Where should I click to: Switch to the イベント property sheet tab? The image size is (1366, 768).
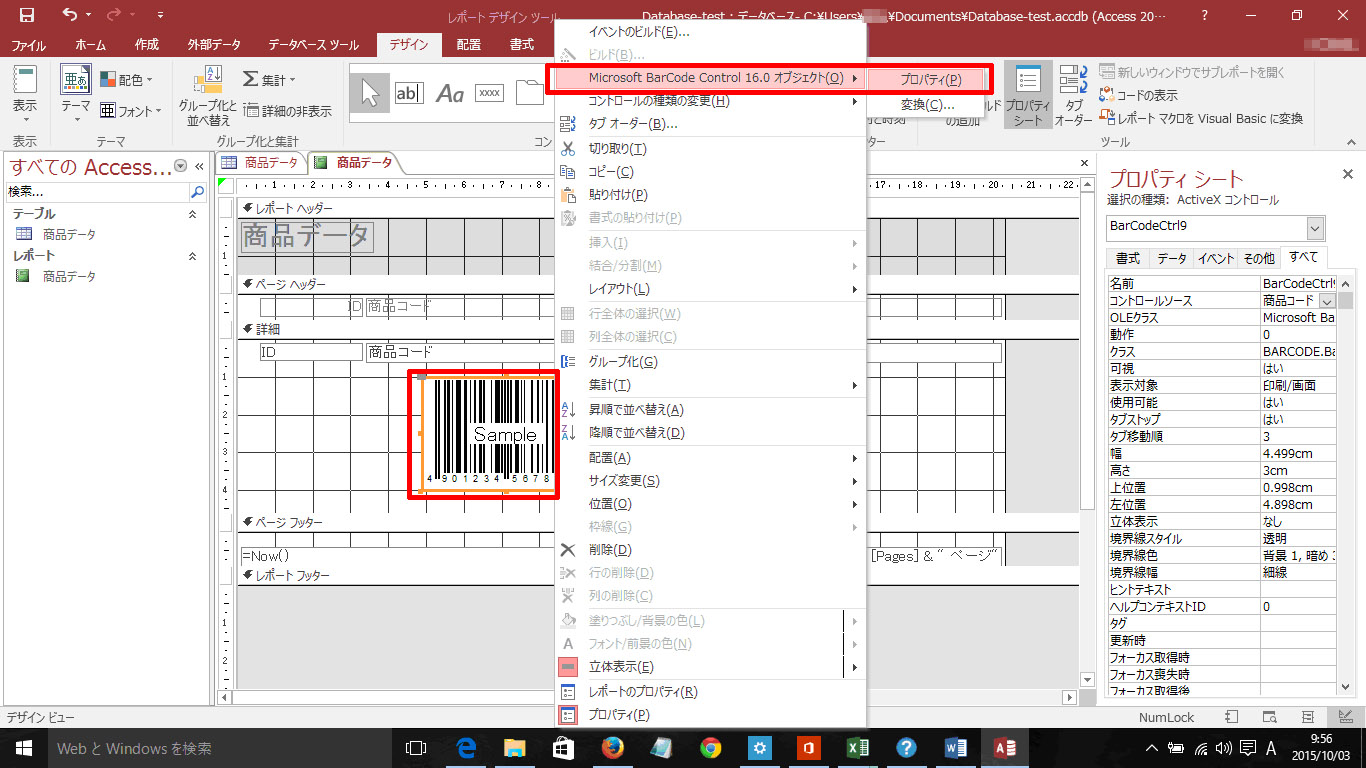pyautogui.click(x=1216, y=258)
